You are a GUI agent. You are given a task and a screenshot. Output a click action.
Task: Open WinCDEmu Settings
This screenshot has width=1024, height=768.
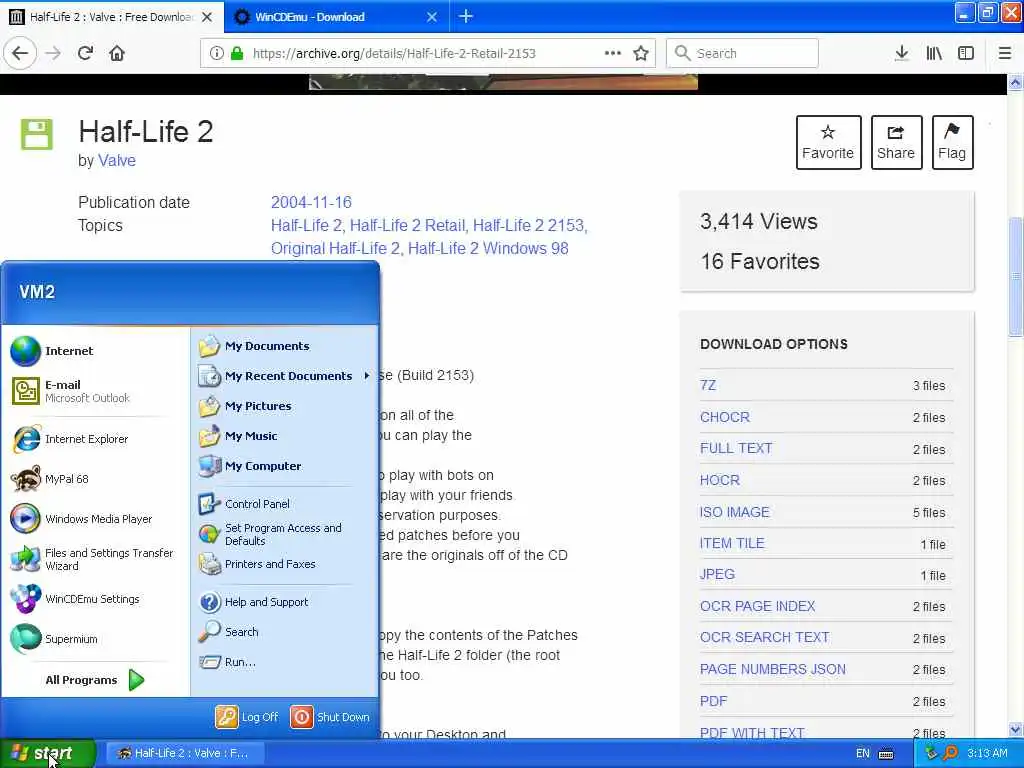coord(95,599)
